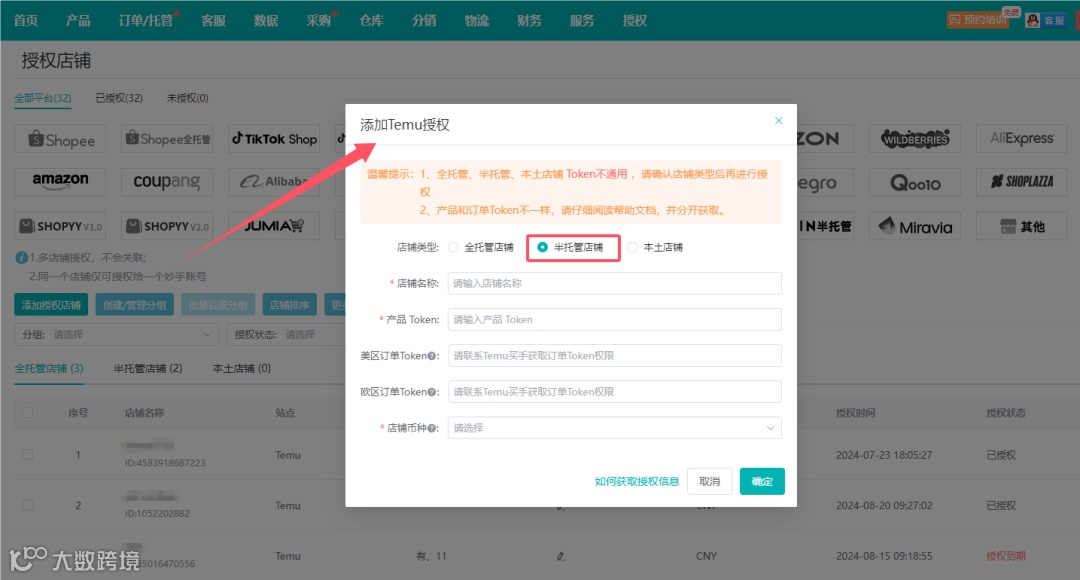Click the SHOPYY V1.0 platform icon
The width and height of the screenshot is (1080, 580).
(x=60, y=226)
